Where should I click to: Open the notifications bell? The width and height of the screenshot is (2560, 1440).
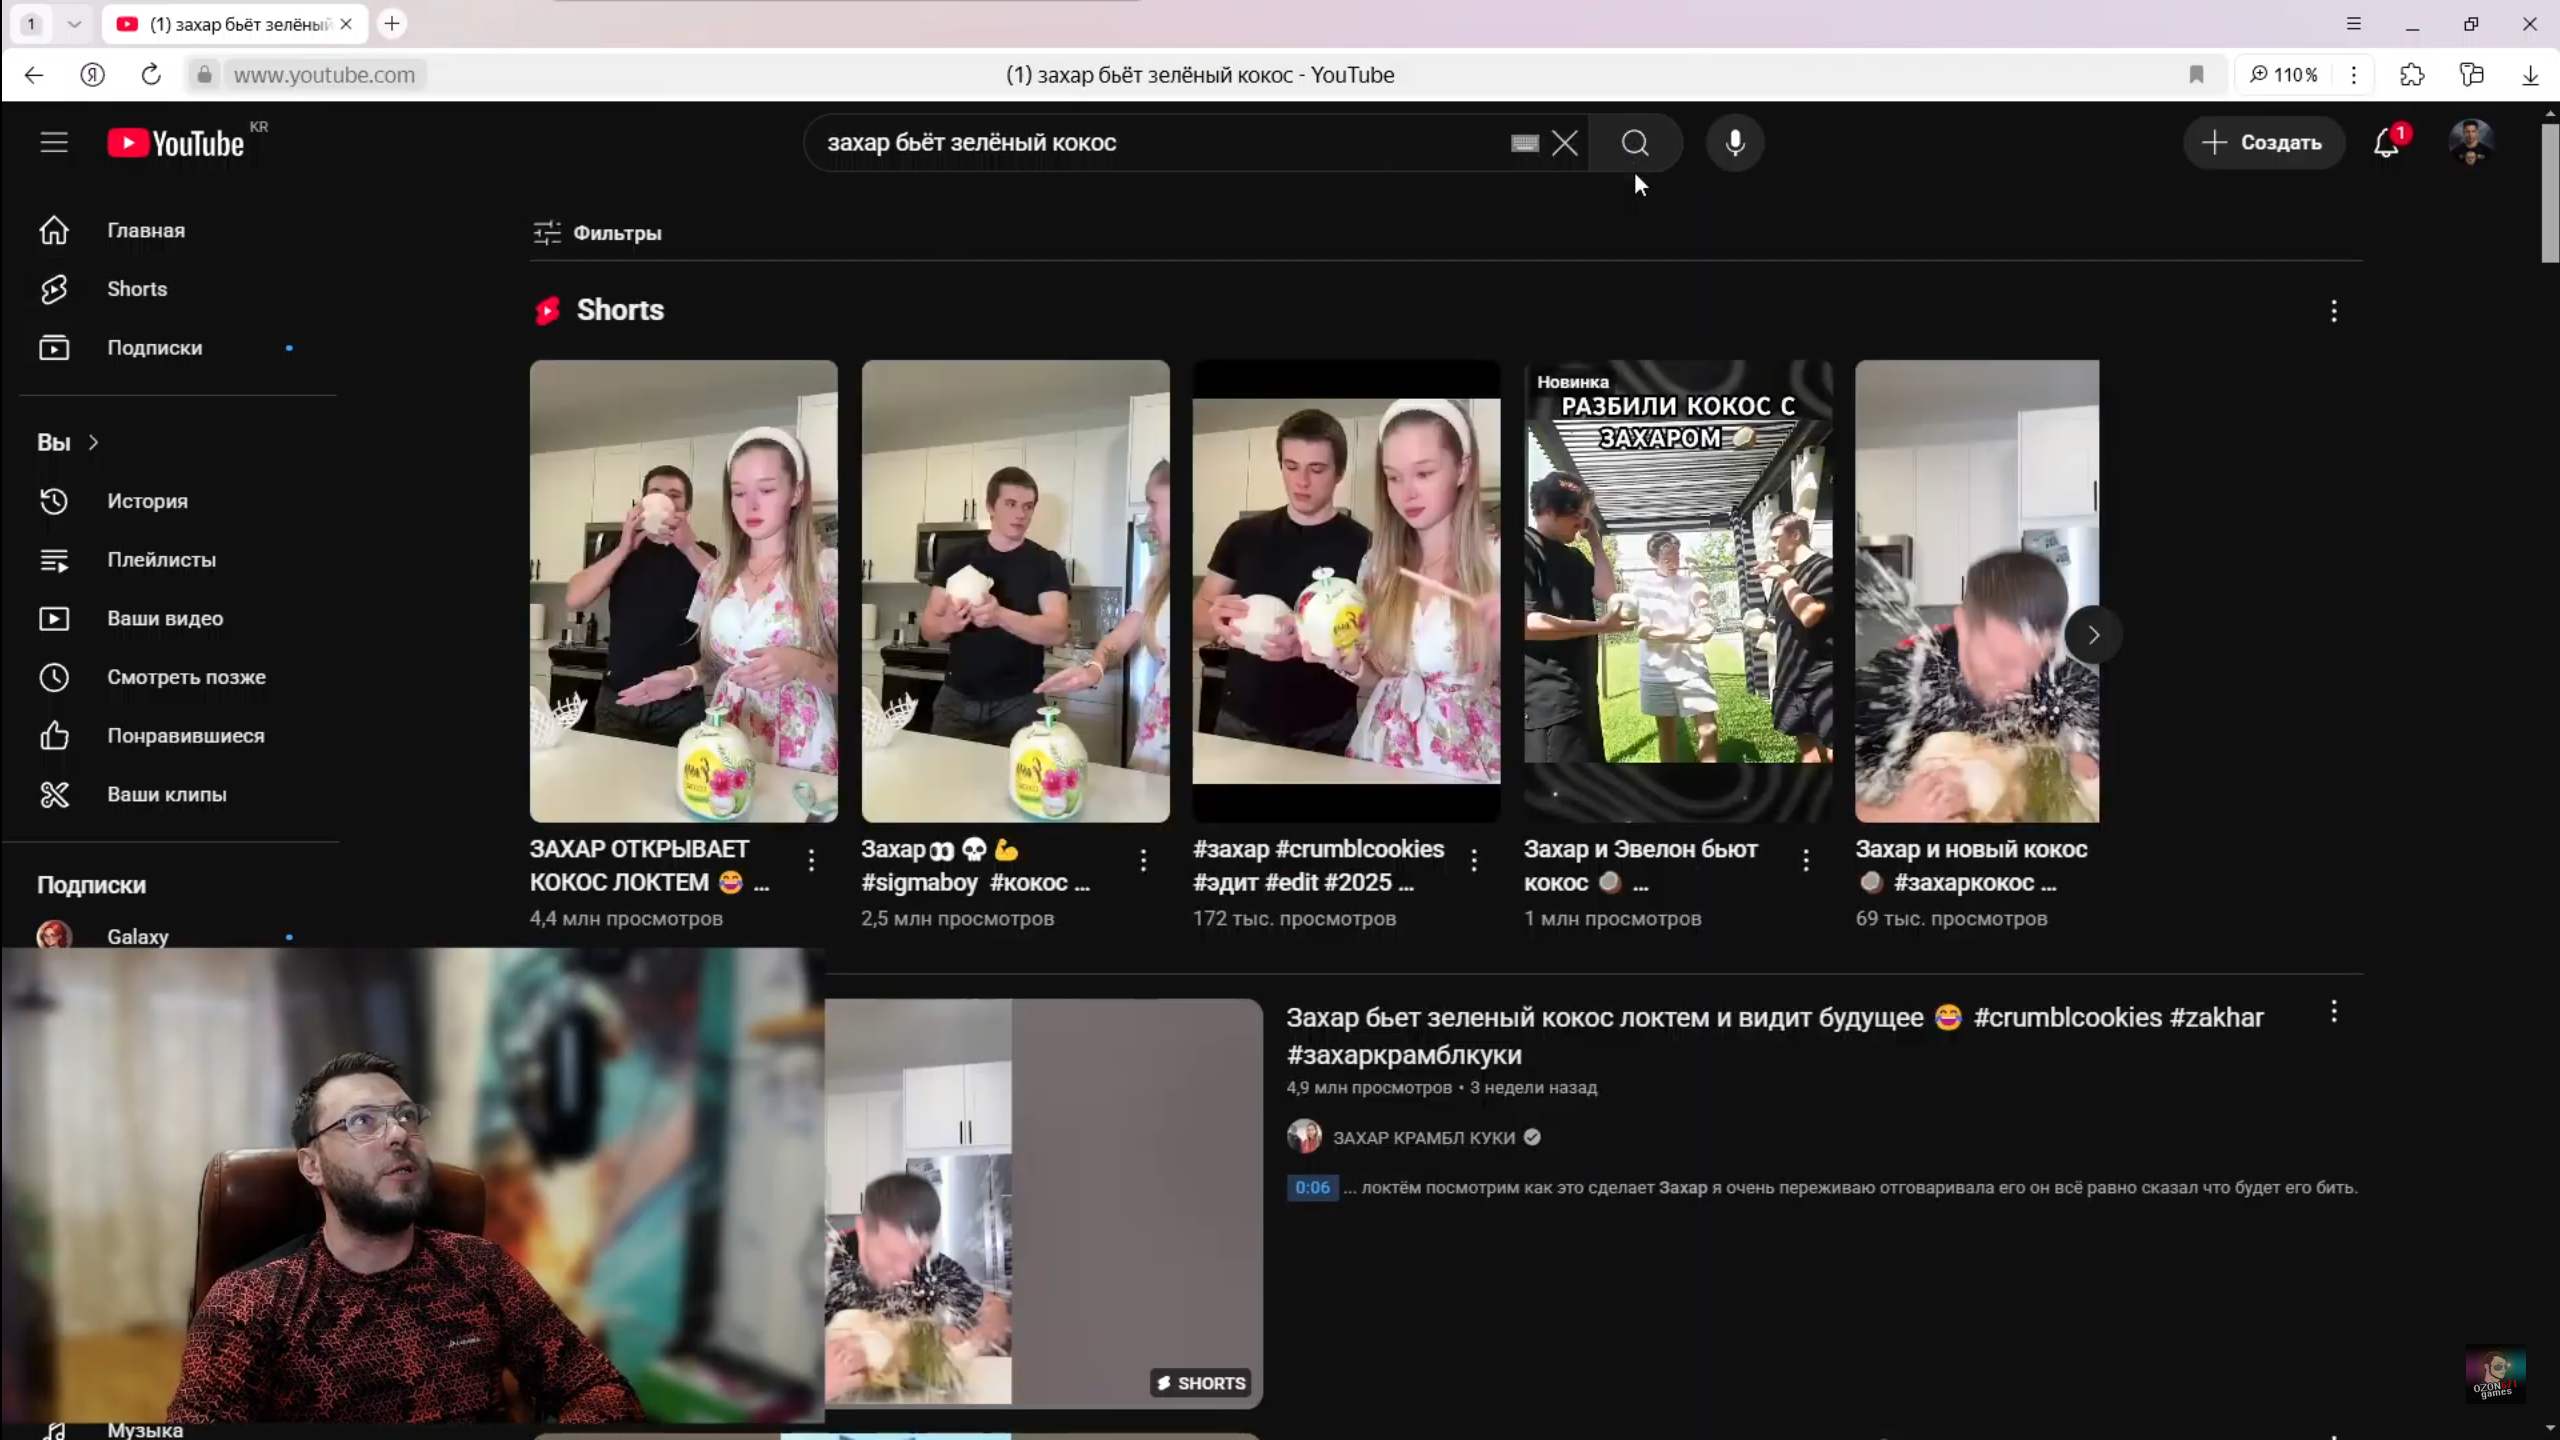coord(2386,143)
